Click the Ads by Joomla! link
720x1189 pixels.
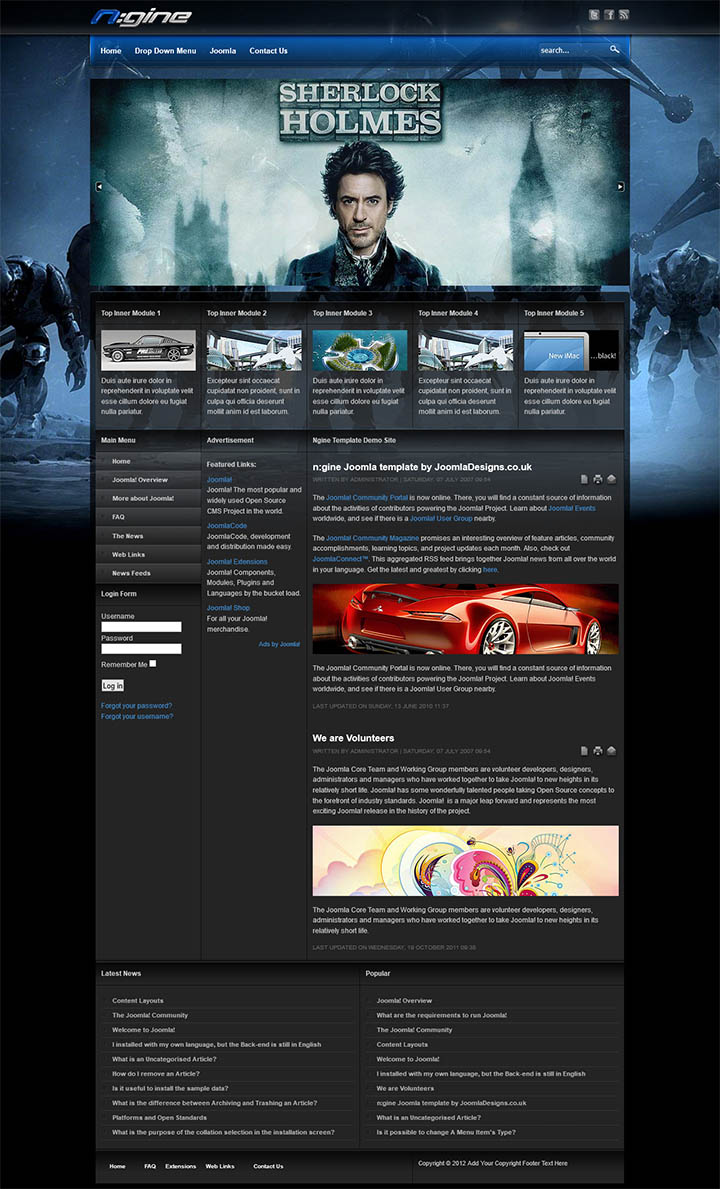[x=279, y=645]
